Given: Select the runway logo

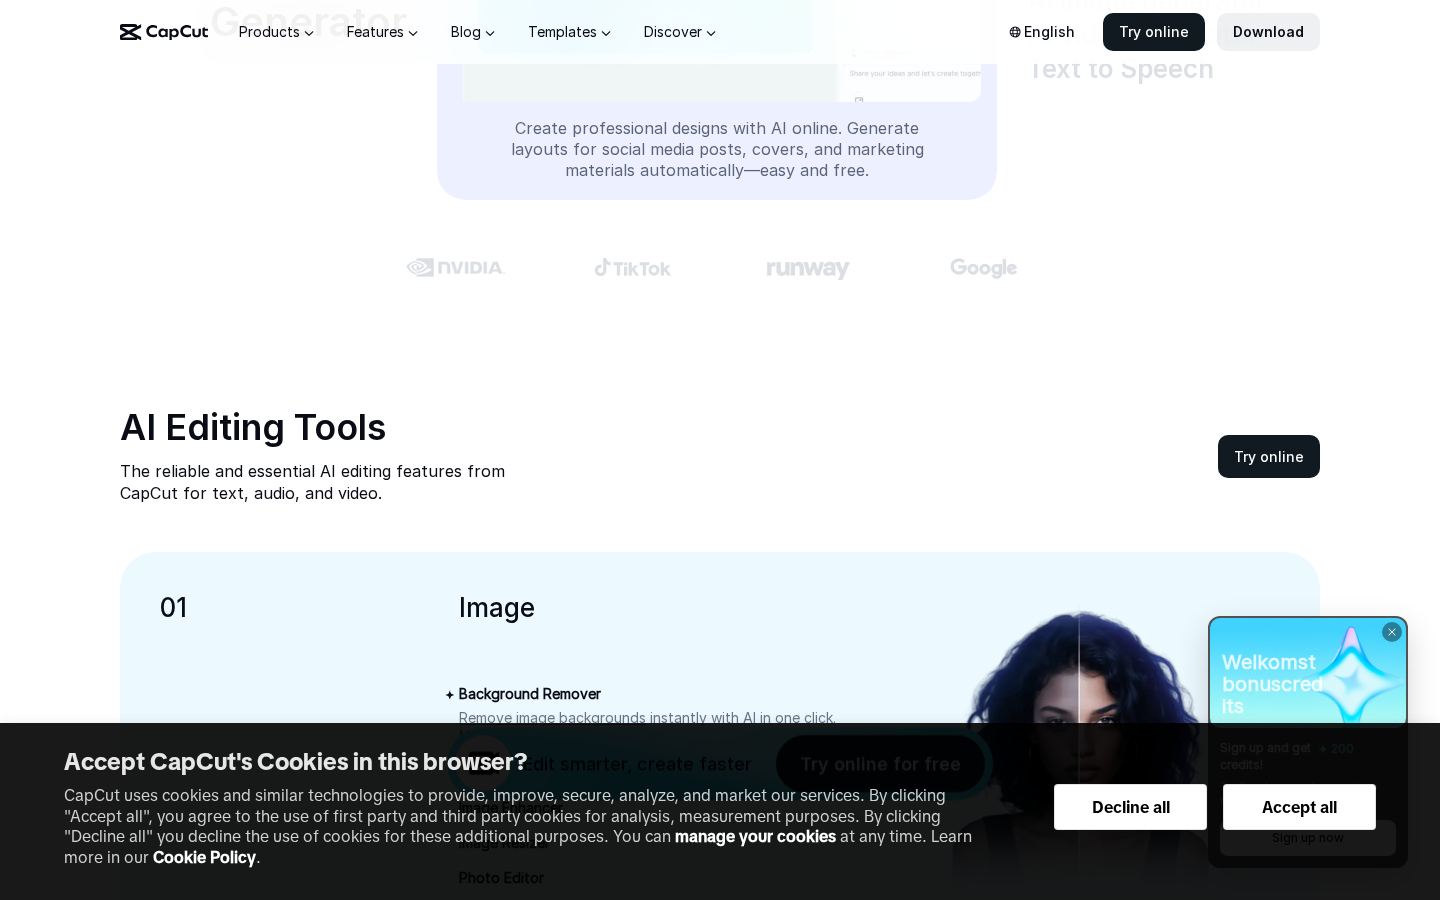Looking at the screenshot, I should coord(808,268).
